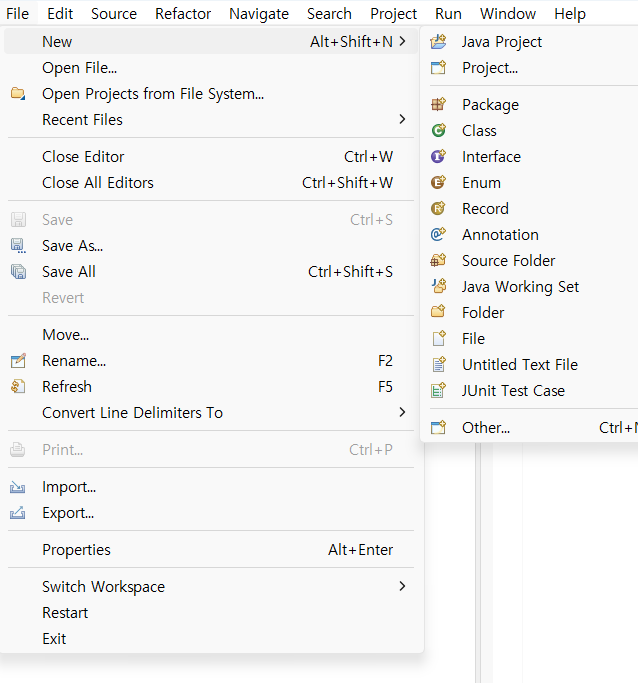638x683 pixels.
Task: Click the Ctrl+Shift+S shortcut text
Action: click(x=350, y=272)
